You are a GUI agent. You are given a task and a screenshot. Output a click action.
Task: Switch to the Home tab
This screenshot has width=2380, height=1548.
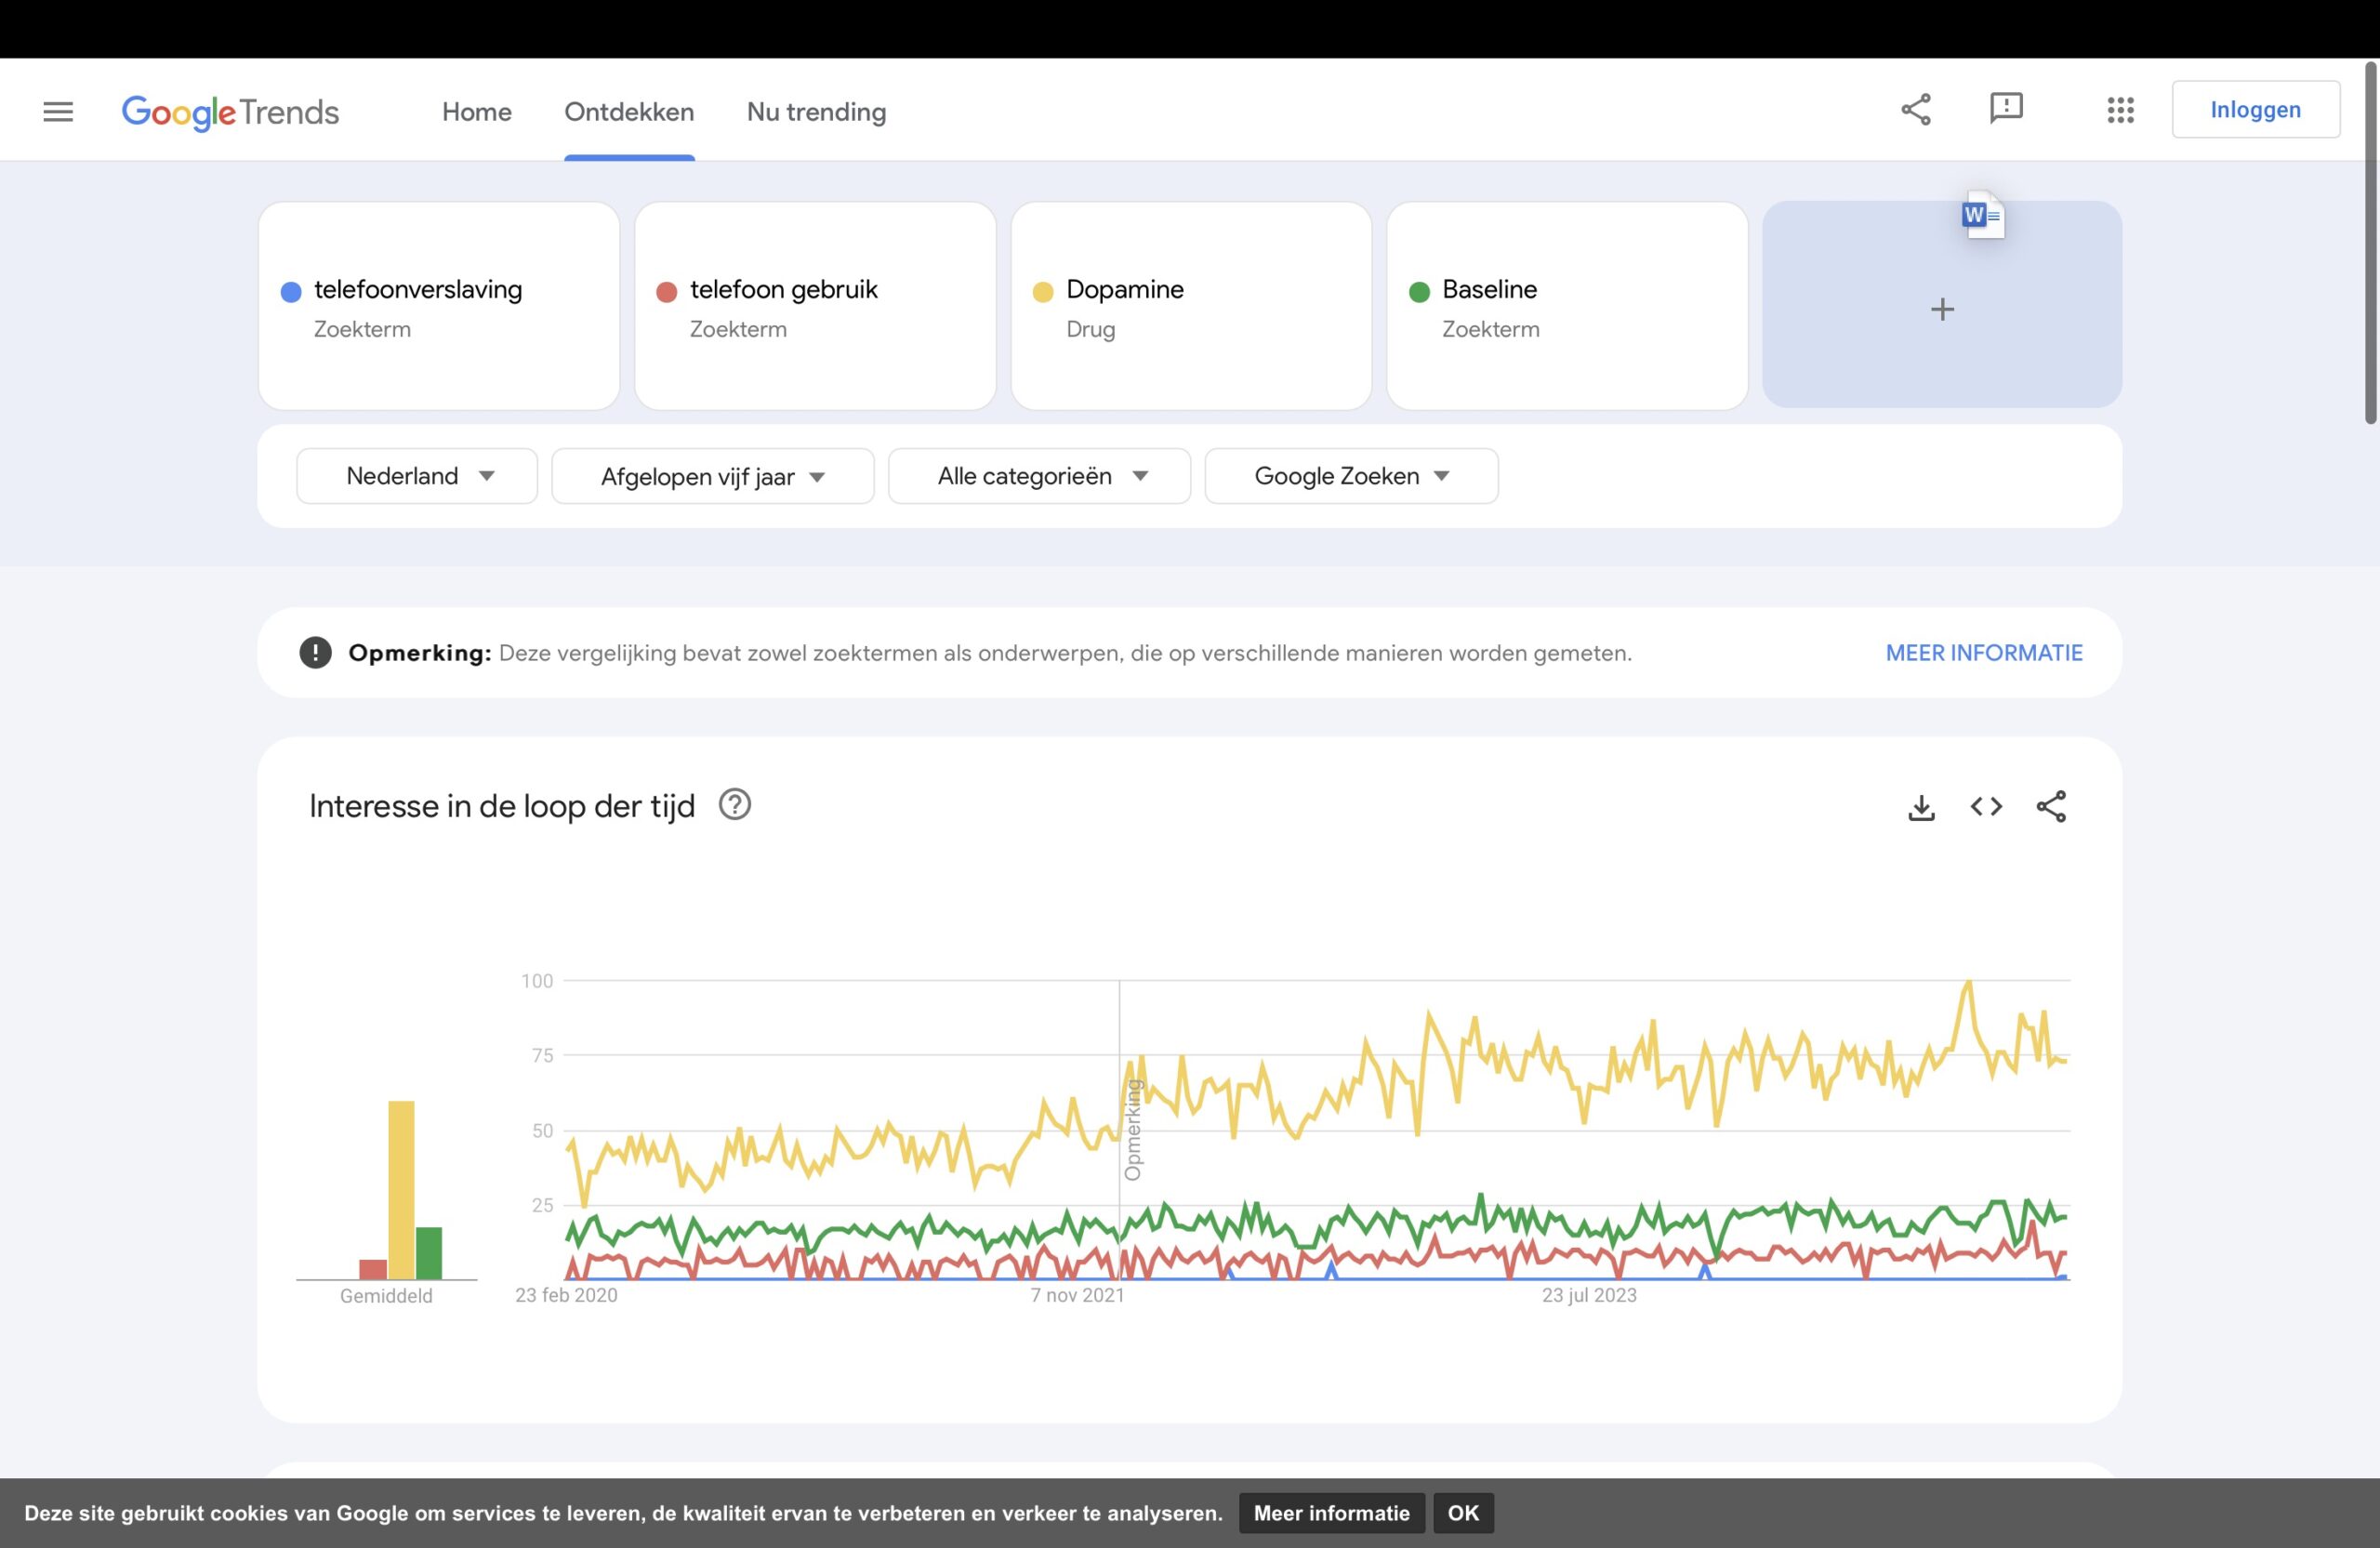(476, 111)
